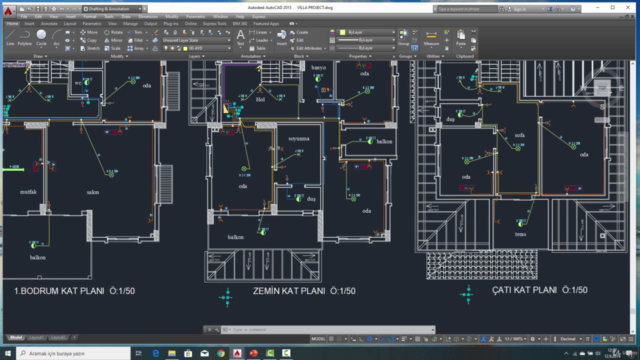Click the Mirror tool

pos(113,40)
